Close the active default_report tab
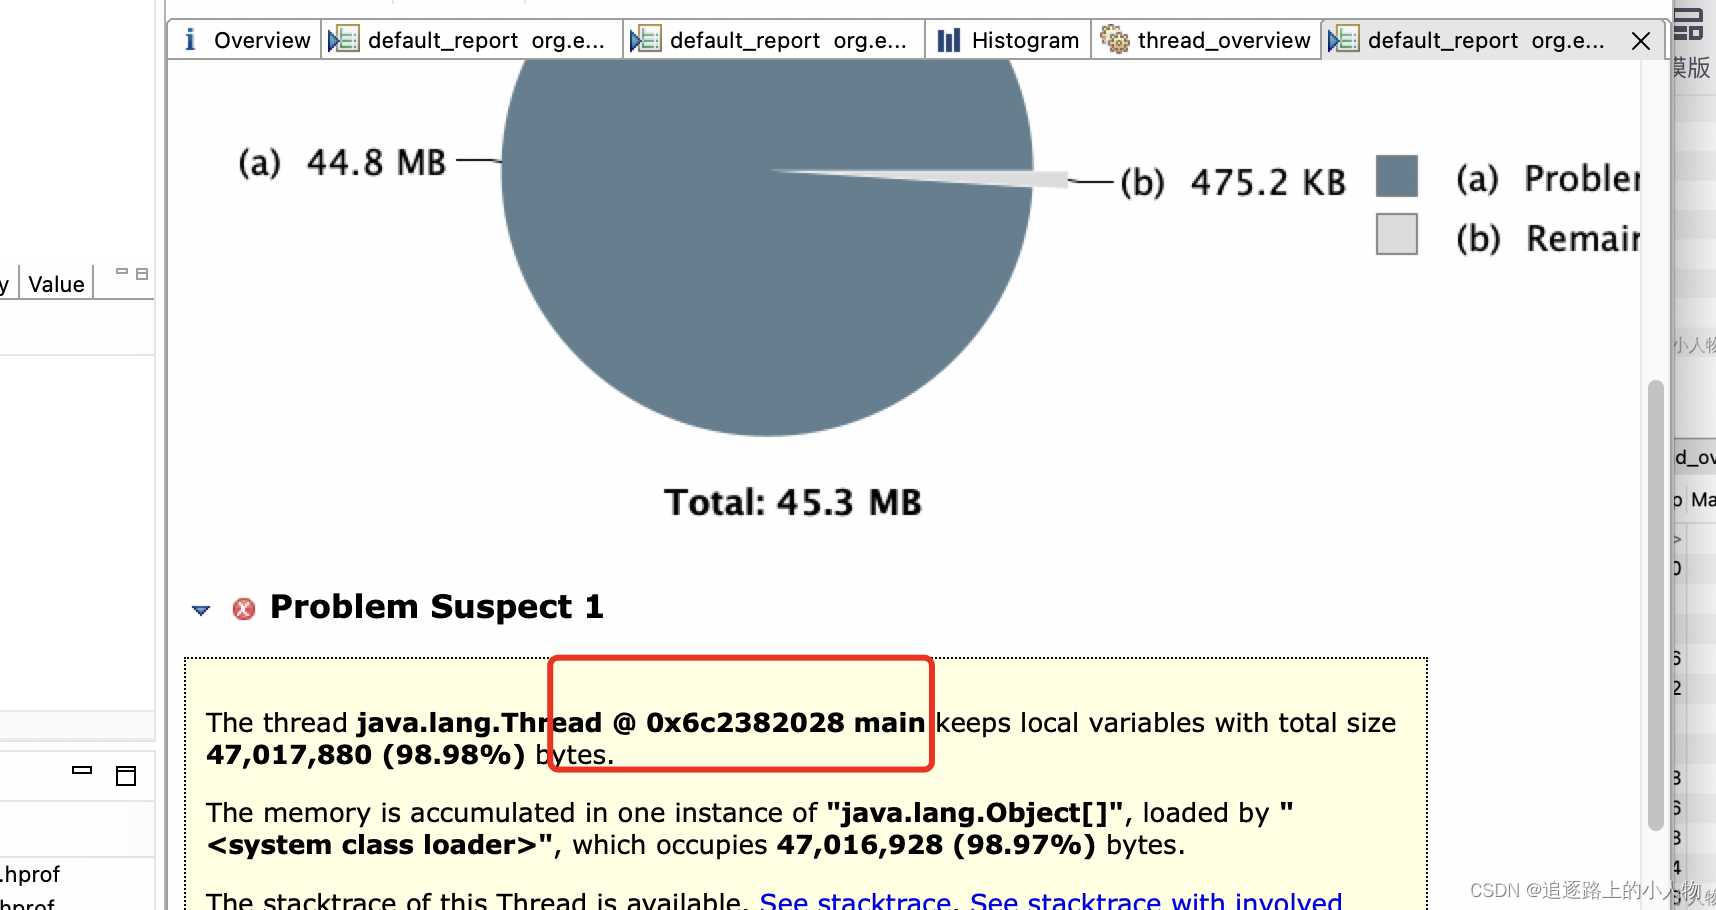This screenshot has width=1716, height=910. (x=1641, y=41)
